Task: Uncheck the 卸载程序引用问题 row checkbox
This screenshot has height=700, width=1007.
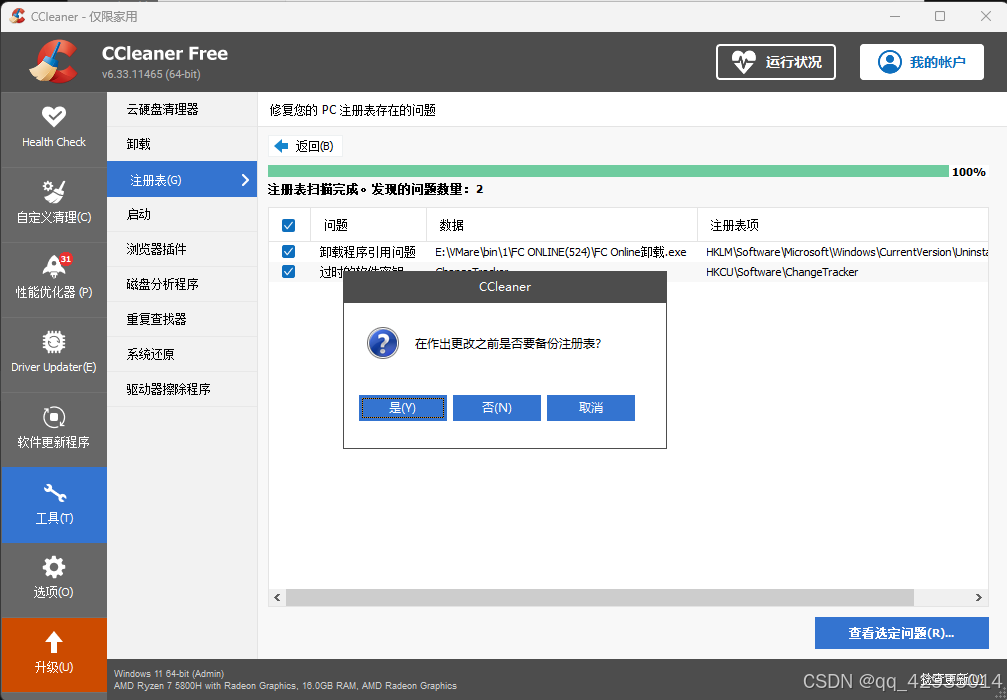Action: click(288, 252)
